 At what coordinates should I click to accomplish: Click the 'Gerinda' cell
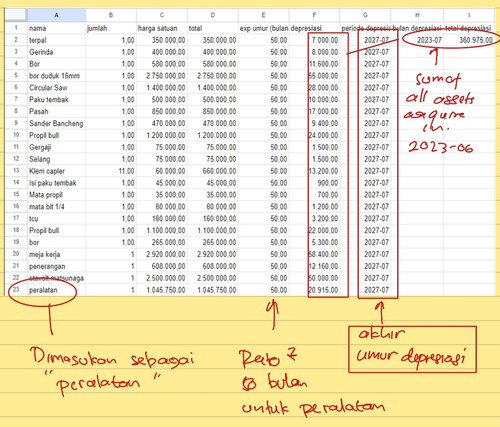[56, 52]
